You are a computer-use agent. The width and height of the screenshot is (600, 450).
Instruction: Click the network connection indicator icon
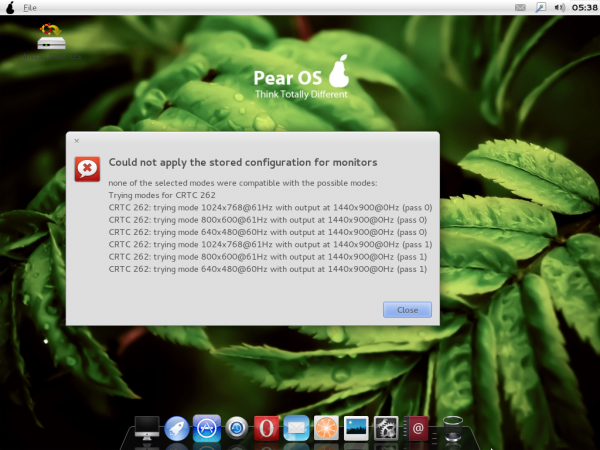(540, 7)
